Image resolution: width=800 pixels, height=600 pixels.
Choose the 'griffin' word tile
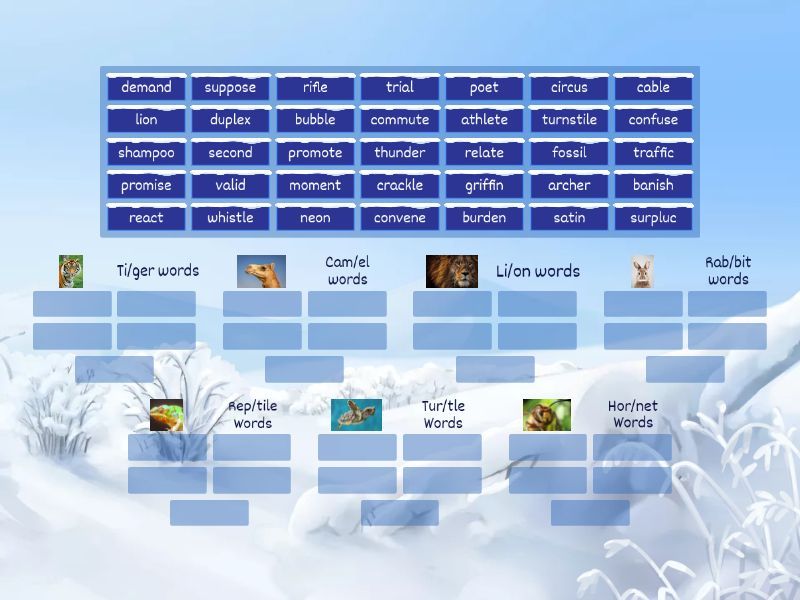point(484,186)
